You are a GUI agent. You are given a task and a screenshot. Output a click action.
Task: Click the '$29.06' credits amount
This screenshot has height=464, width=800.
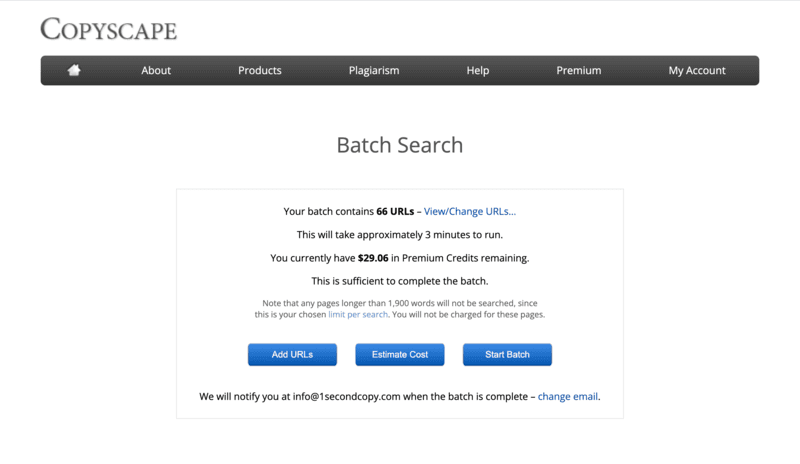tap(373, 258)
